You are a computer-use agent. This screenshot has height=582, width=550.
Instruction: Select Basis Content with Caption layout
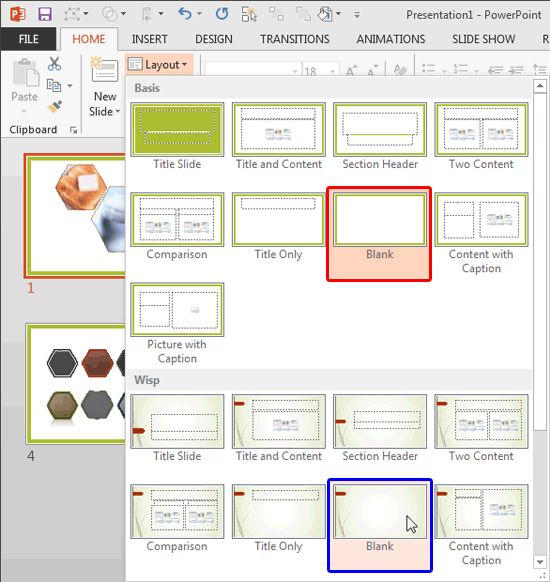481,234
